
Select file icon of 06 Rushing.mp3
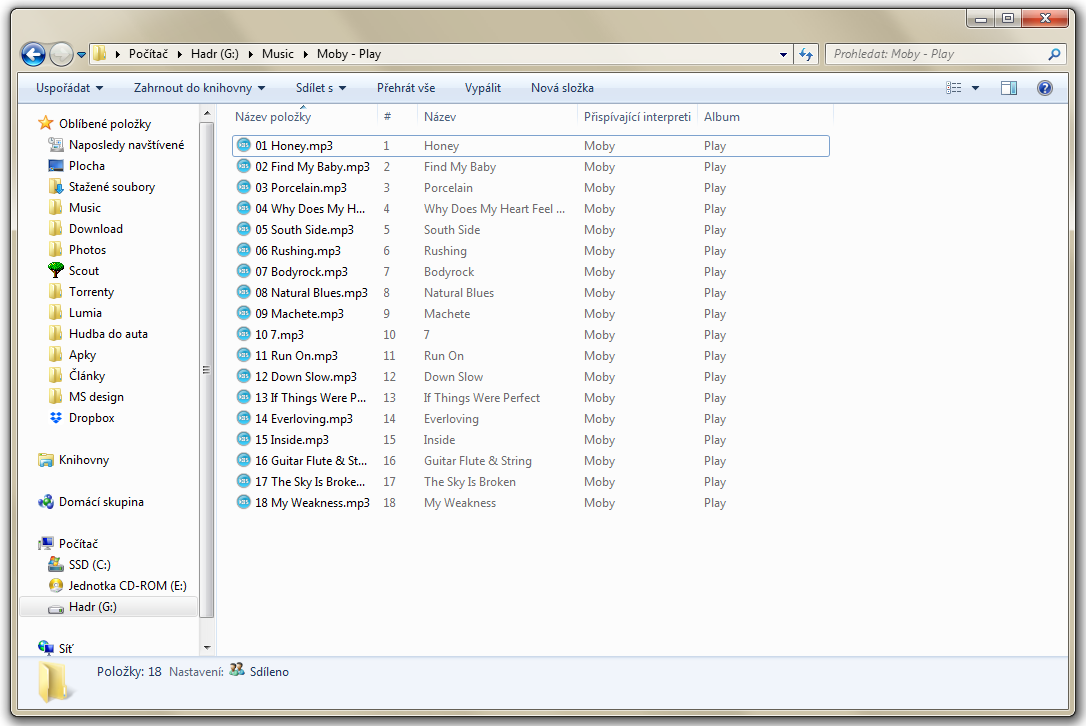243,250
